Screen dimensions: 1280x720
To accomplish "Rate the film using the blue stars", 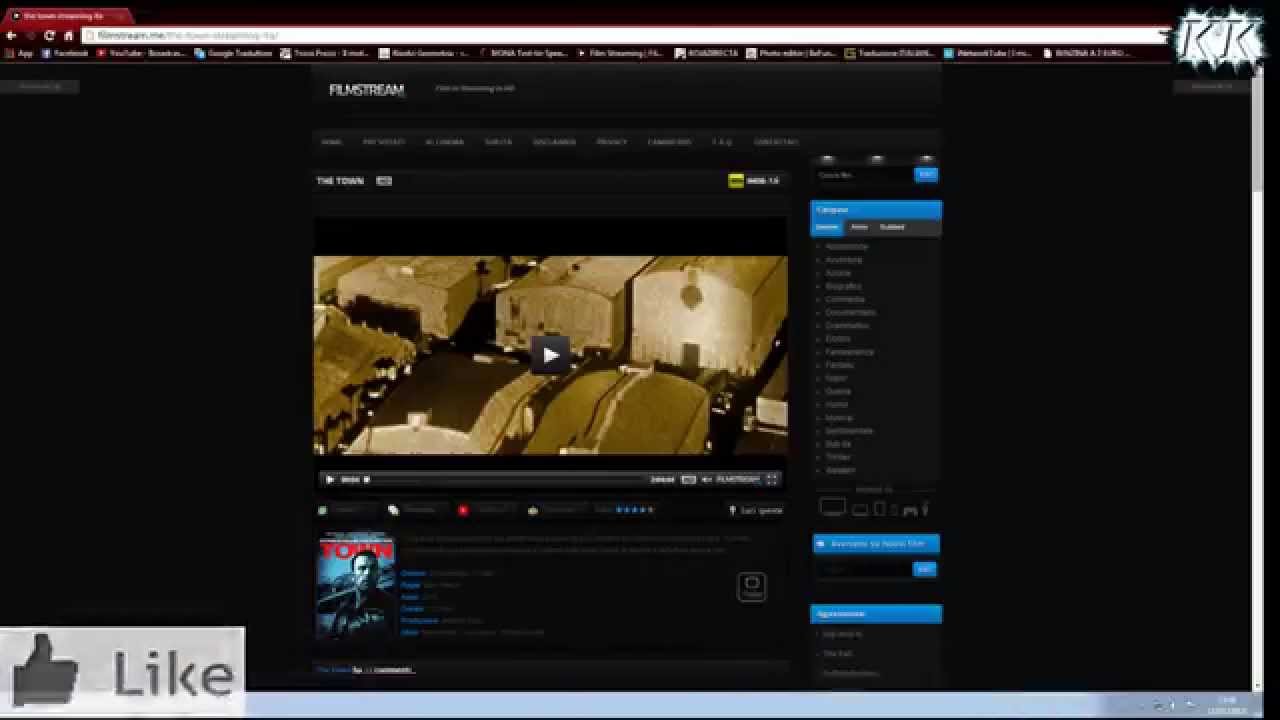I will tap(634, 510).
